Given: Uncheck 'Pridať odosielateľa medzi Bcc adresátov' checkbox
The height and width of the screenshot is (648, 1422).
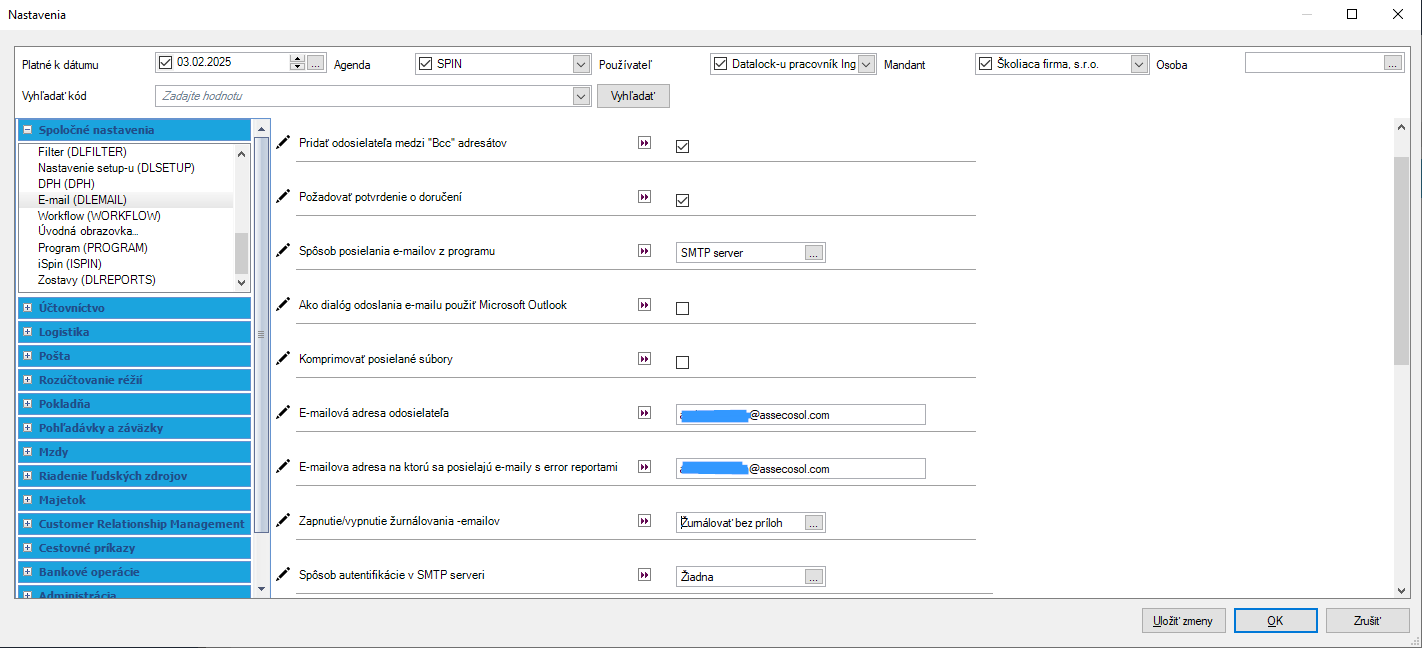Looking at the screenshot, I should [x=683, y=146].
